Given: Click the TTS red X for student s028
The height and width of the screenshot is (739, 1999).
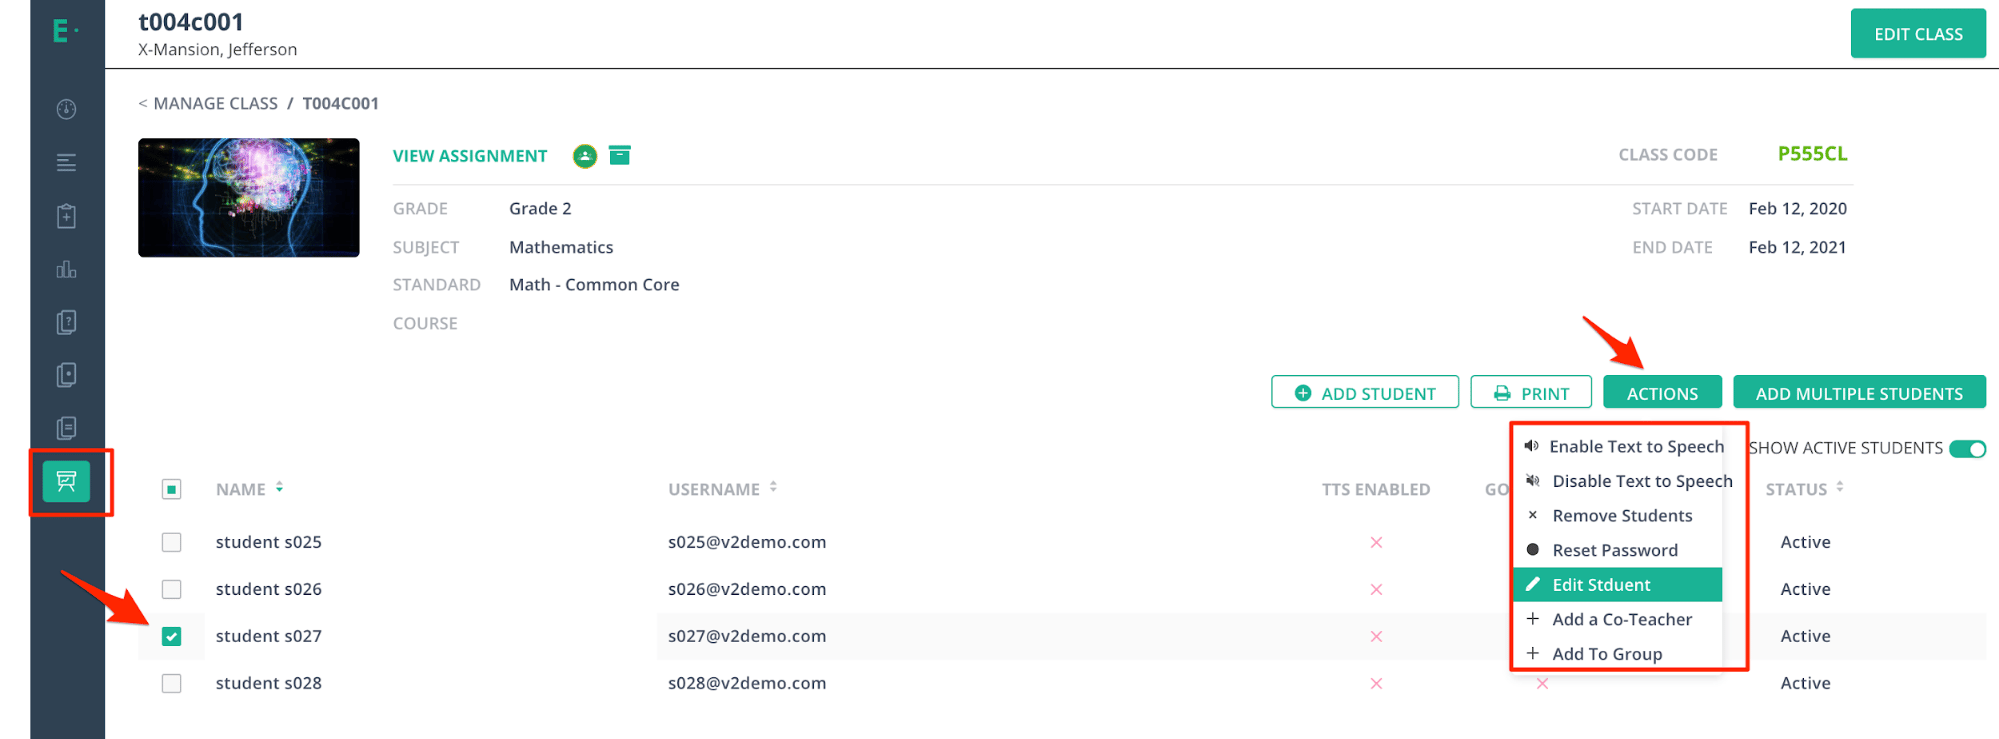Looking at the screenshot, I should pyautogui.click(x=1376, y=683).
